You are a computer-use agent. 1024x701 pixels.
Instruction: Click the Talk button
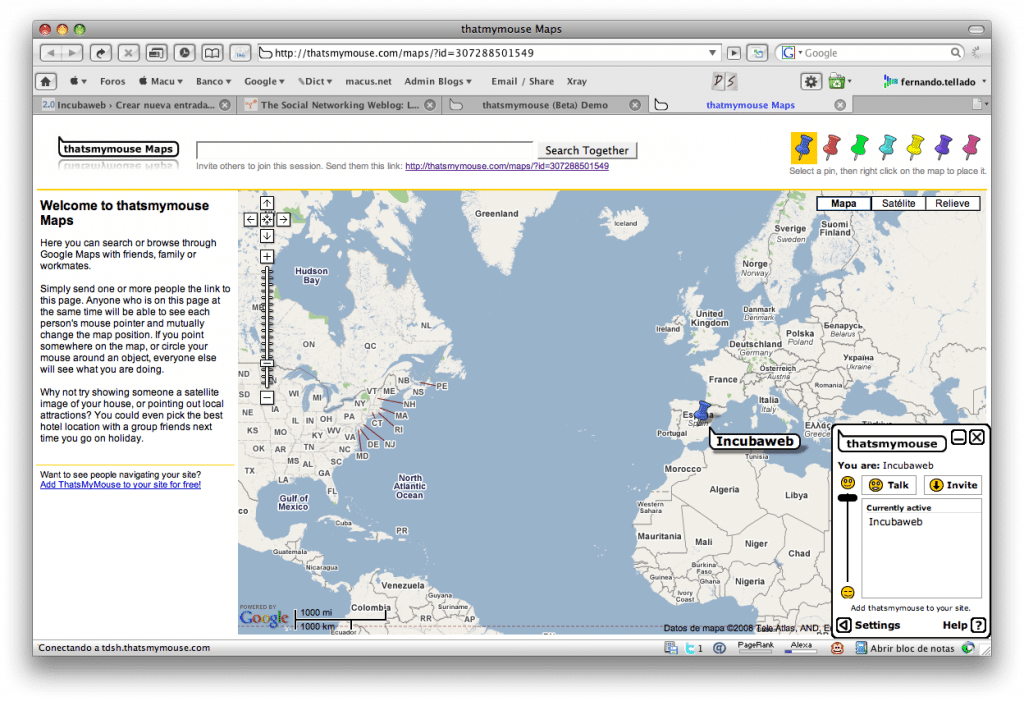[889, 485]
